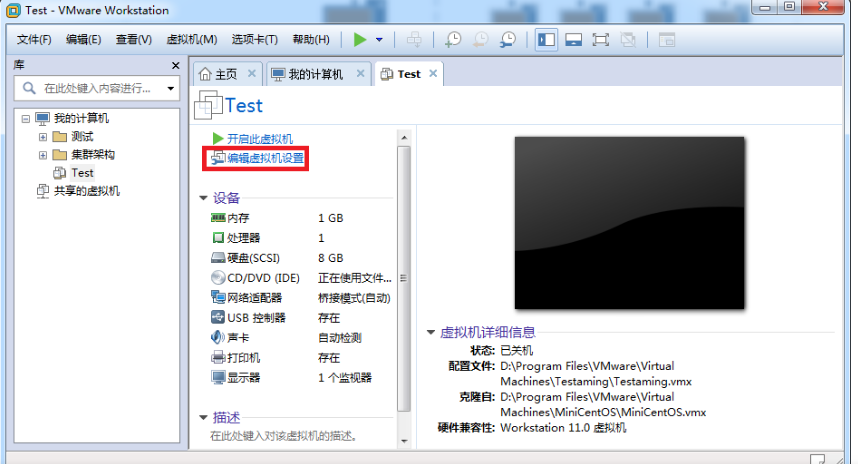
Task: Open the 选项卡(T) menu
Action: pyautogui.click(x=254, y=39)
